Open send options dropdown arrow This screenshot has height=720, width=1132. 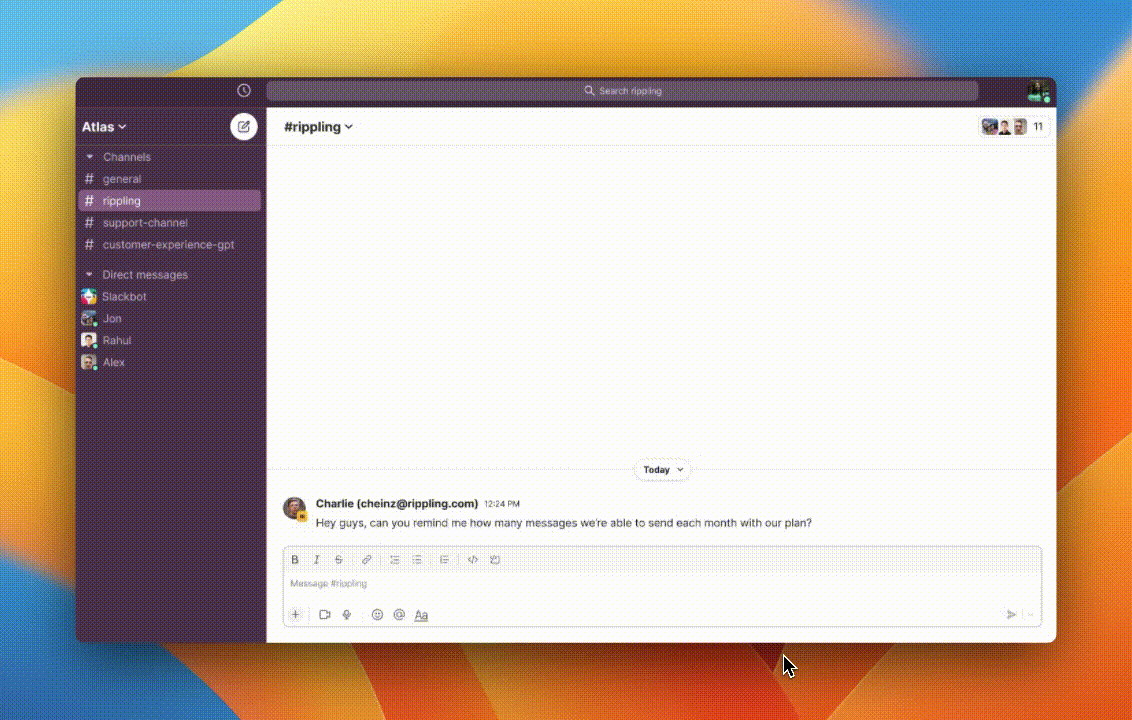1031,615
